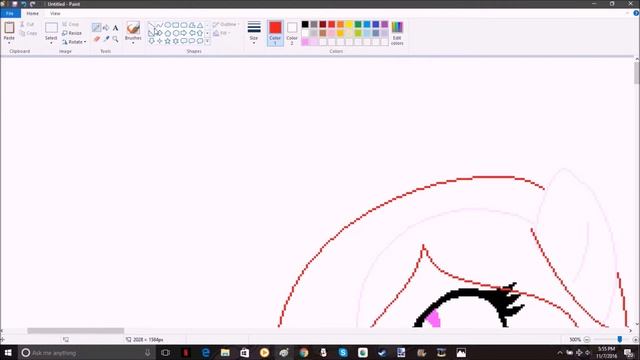Screen dimensions: 640x360
Task: Click zoom out minus button
Action: [x=587, y=340]
